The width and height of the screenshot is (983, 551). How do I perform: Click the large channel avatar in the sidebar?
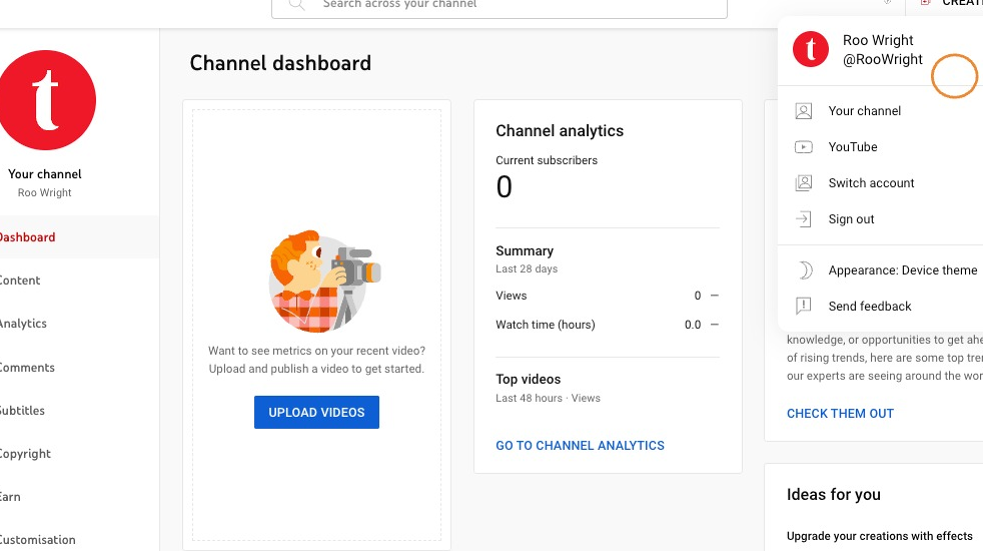coord(46,100)
